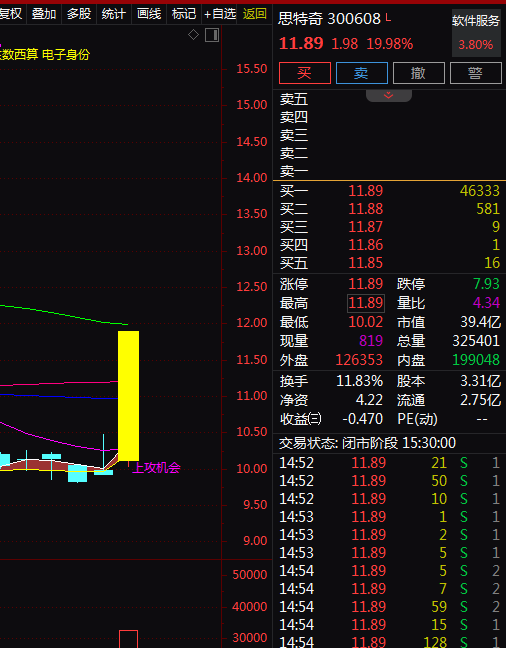Click the red L marker beside stock code
Image resolution: width=506 pixels, height=648 pixels.
(388, 17)
